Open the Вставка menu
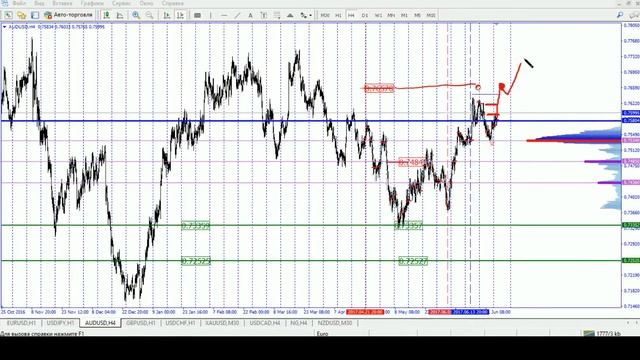The height and width of the screenshot is (360, 640). 62,3
